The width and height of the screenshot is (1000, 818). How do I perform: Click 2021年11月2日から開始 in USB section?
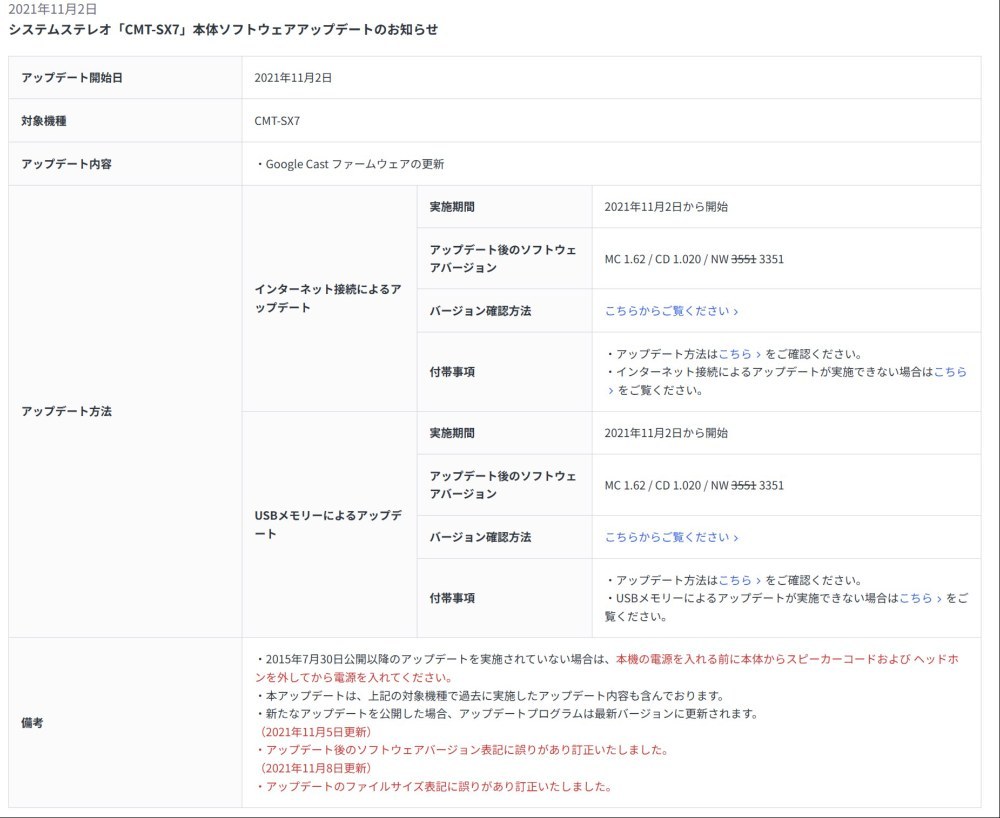pos(666,433)
